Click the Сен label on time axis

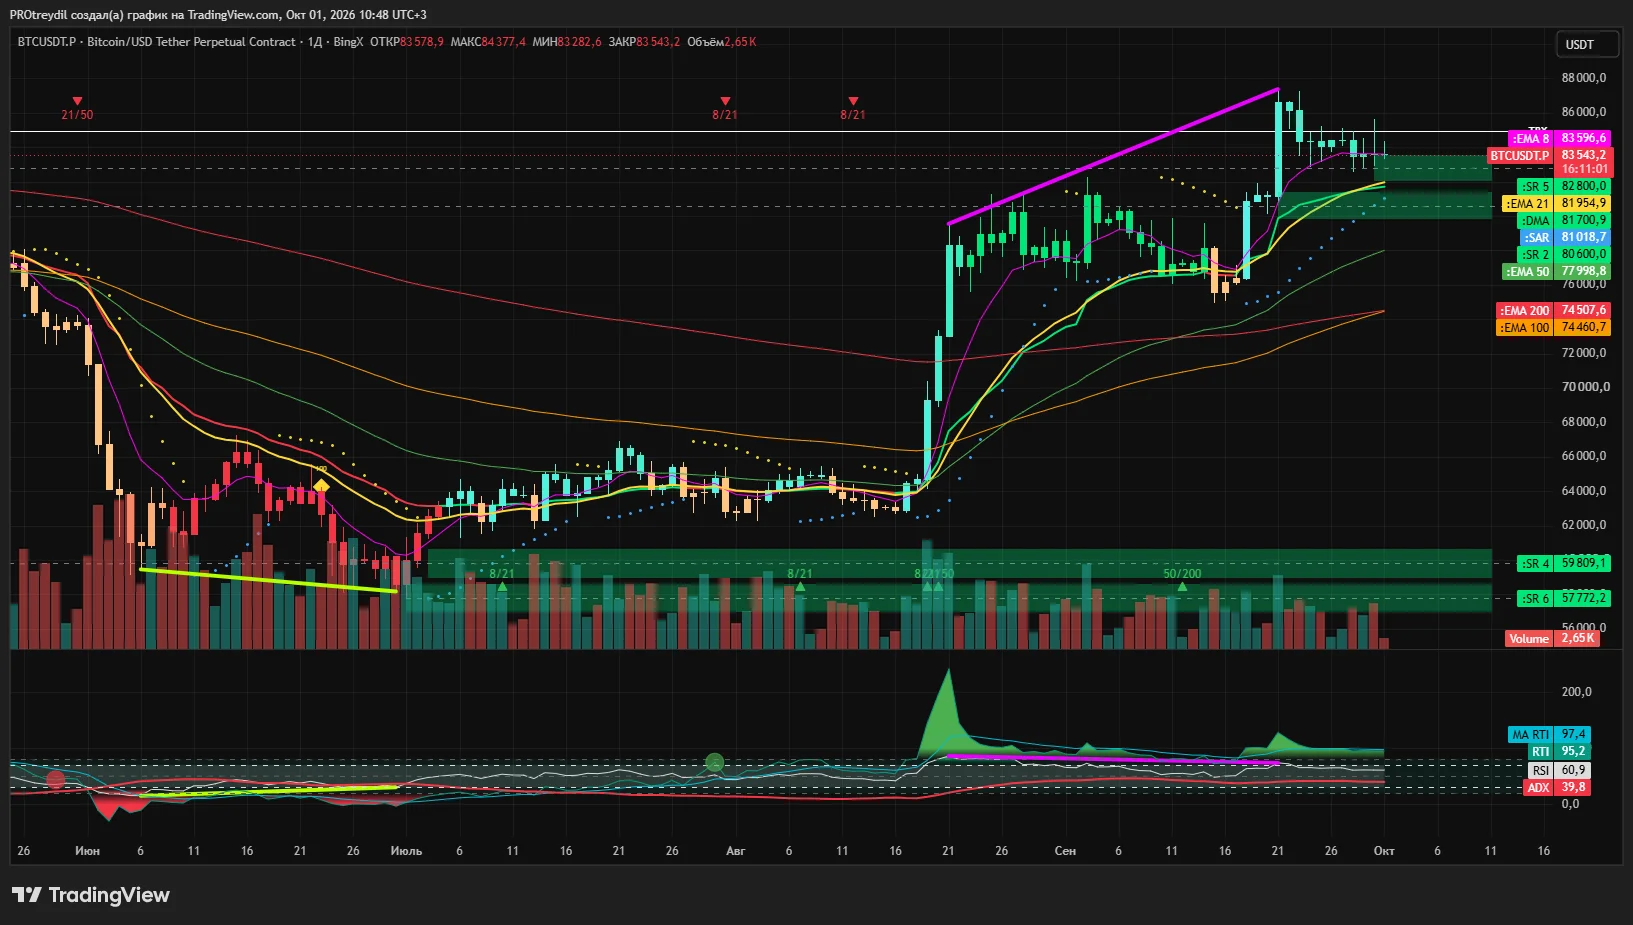tap(1065, 851)
